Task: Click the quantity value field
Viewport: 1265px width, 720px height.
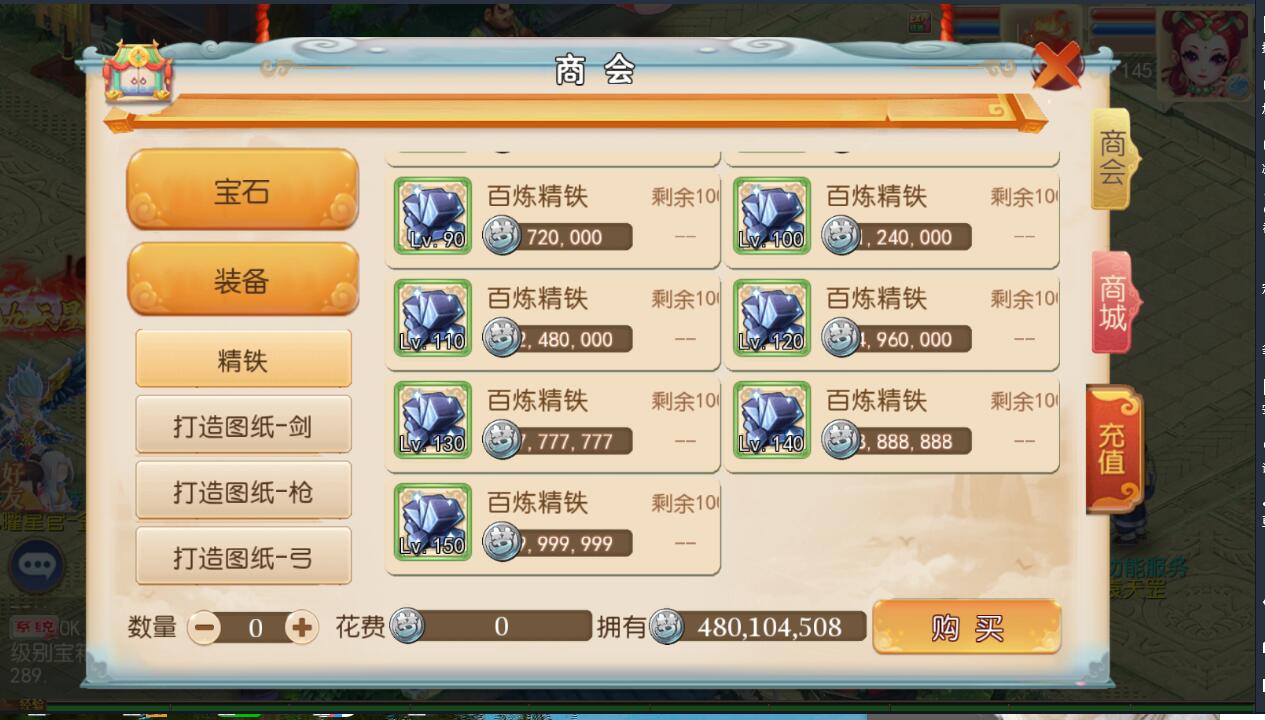Action: [x=254, y=627]
